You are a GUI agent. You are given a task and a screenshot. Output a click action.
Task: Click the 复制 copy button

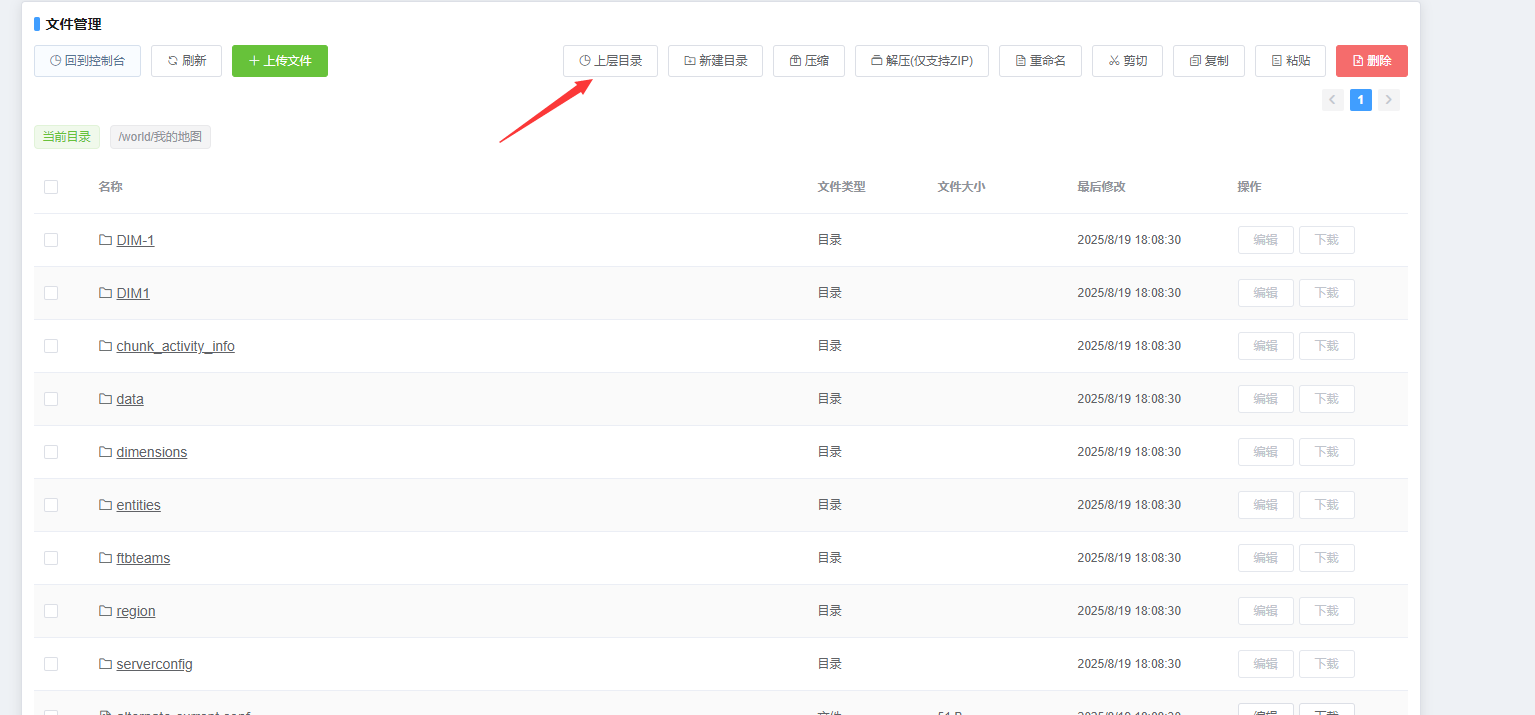(x=1208, y=61)
